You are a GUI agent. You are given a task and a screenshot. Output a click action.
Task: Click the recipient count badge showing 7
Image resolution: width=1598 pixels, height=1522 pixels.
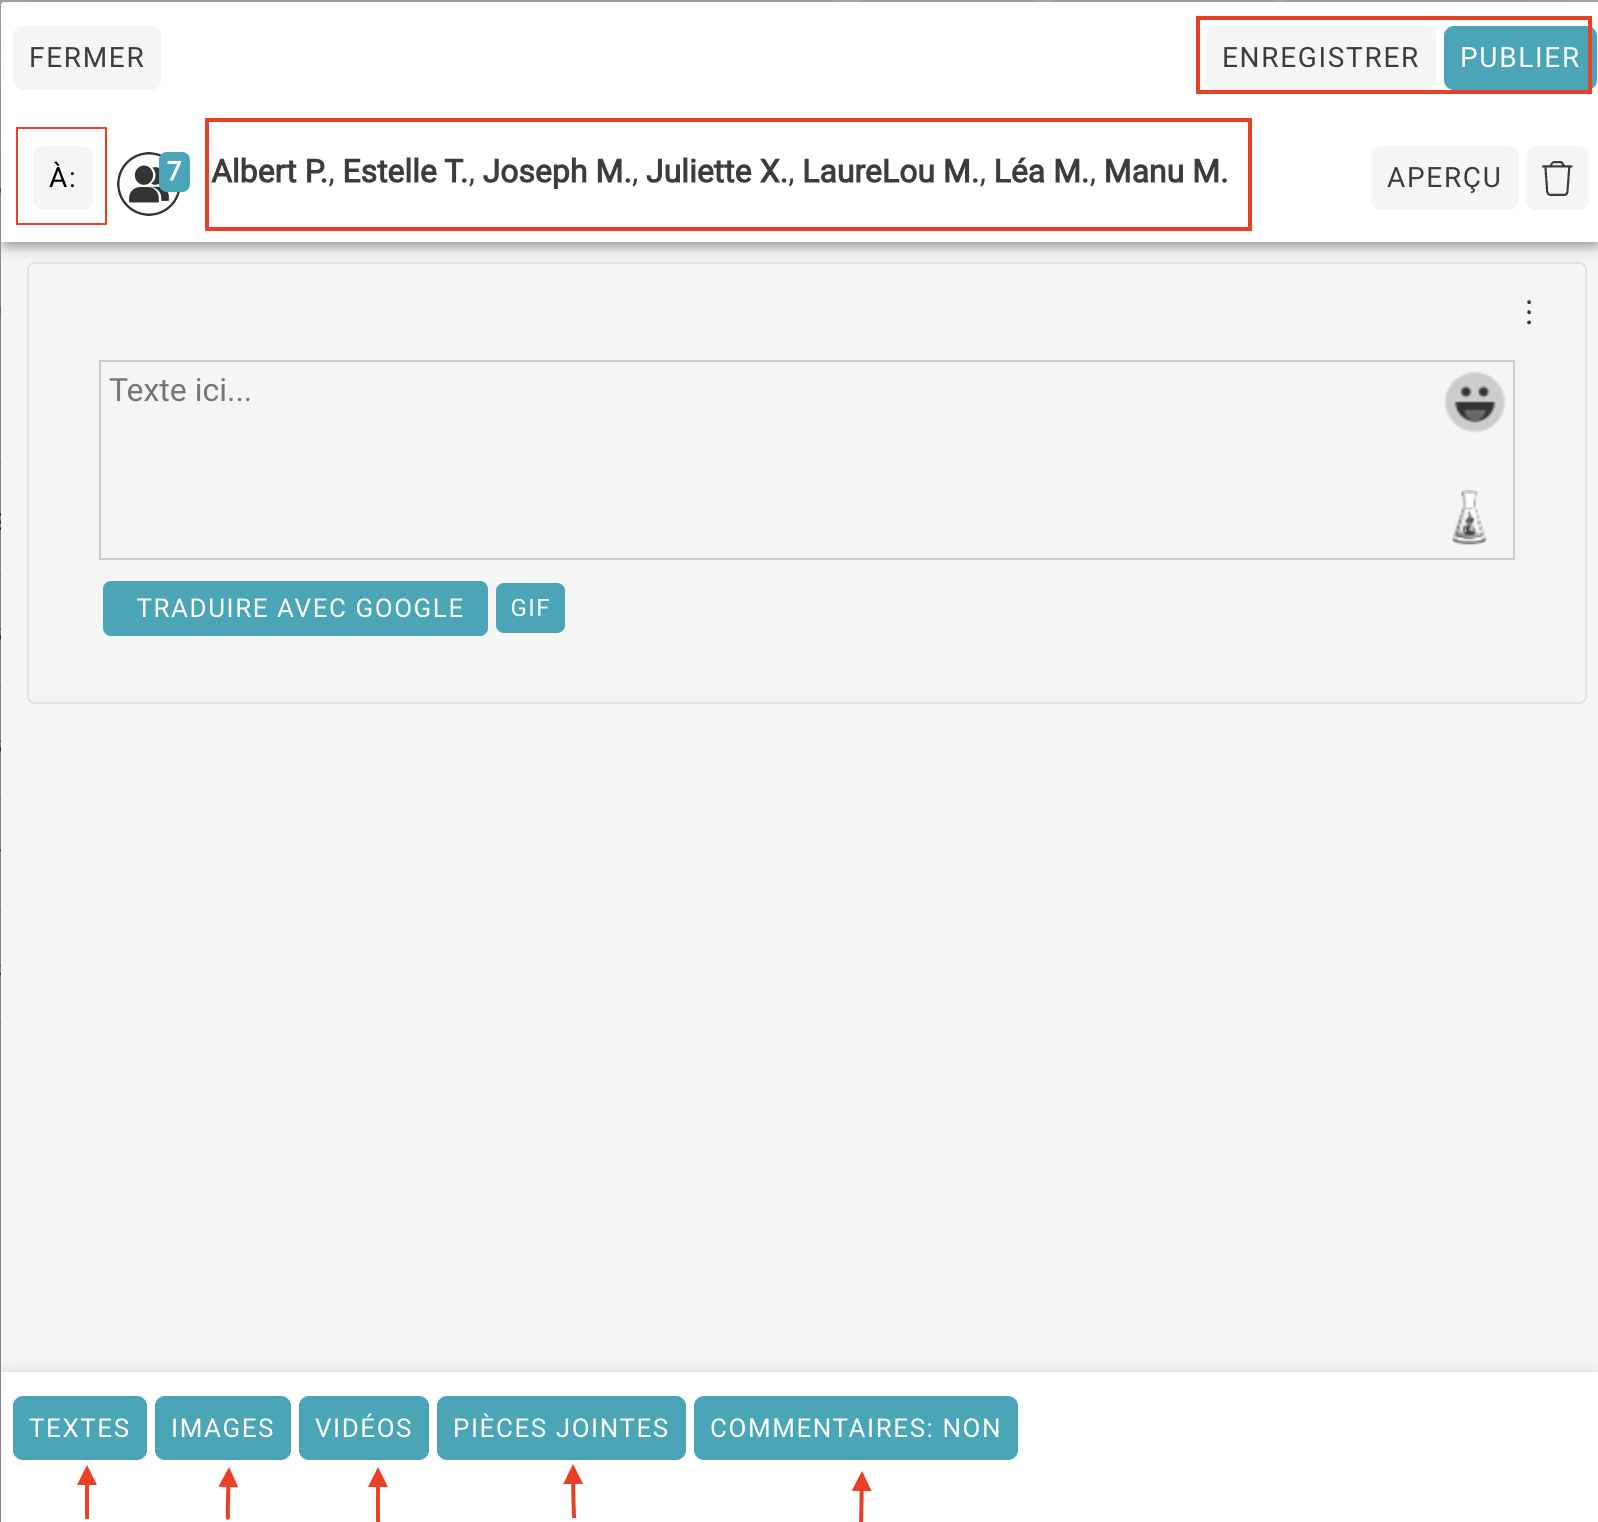coord(175,171)
